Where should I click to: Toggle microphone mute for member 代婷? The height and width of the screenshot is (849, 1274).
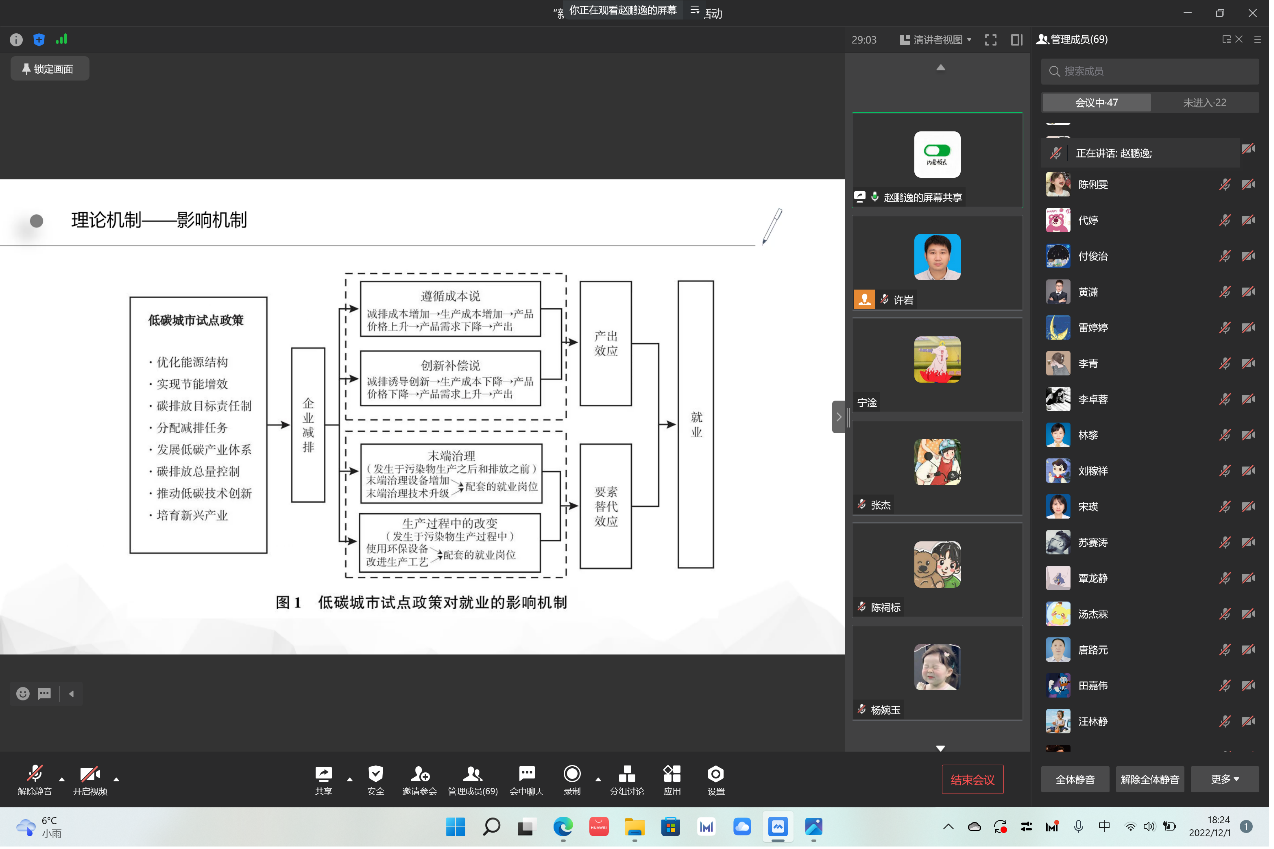pos(1225,221)
